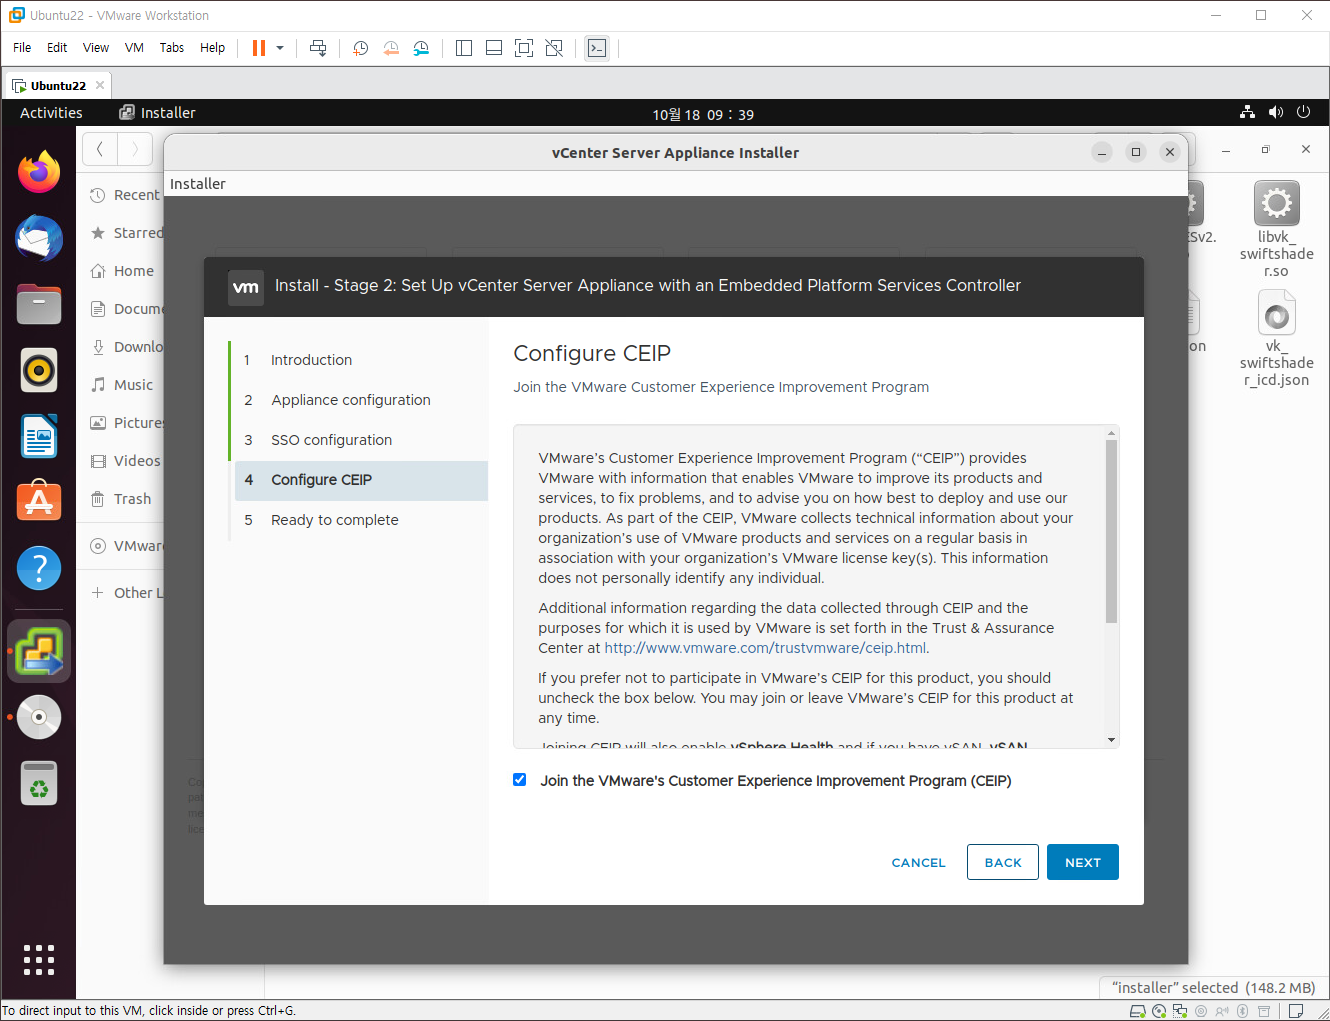Click the disc drive icon in dock
This screenshot has height=1021, width=1330.
(39, 717)
